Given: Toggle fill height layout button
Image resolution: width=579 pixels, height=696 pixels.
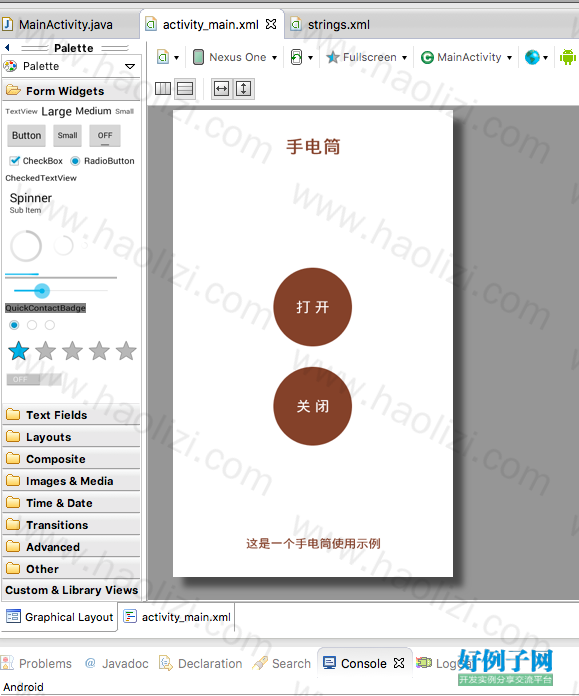Looking at the screenshot, I should click(x=243, y=89).
